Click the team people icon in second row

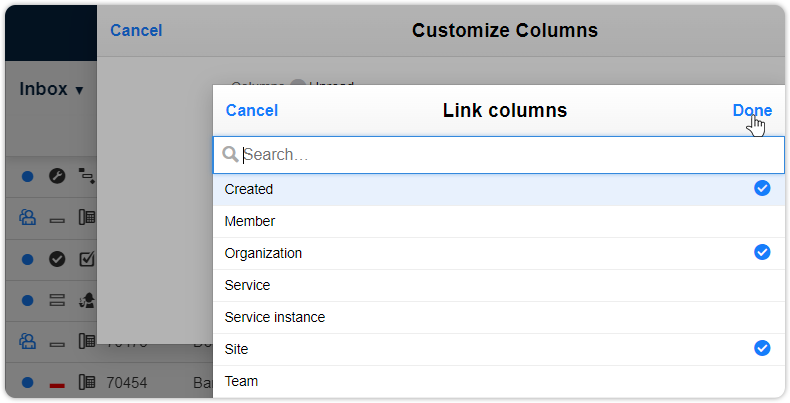27,217
